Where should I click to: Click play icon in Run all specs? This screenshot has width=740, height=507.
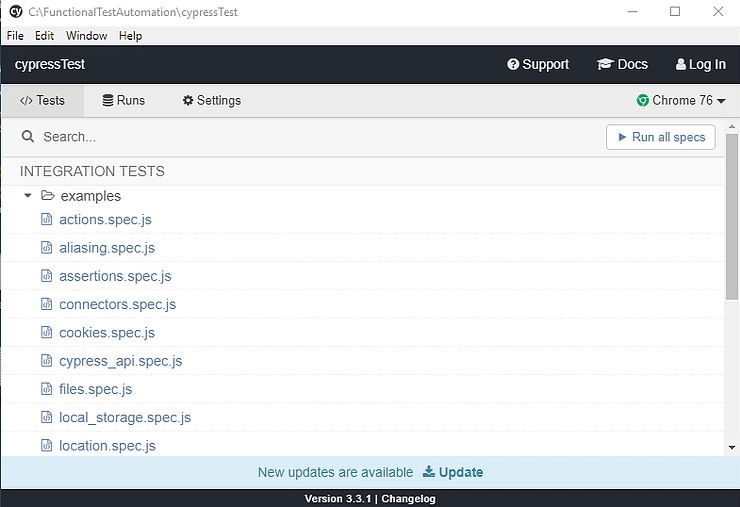(622, 137)
